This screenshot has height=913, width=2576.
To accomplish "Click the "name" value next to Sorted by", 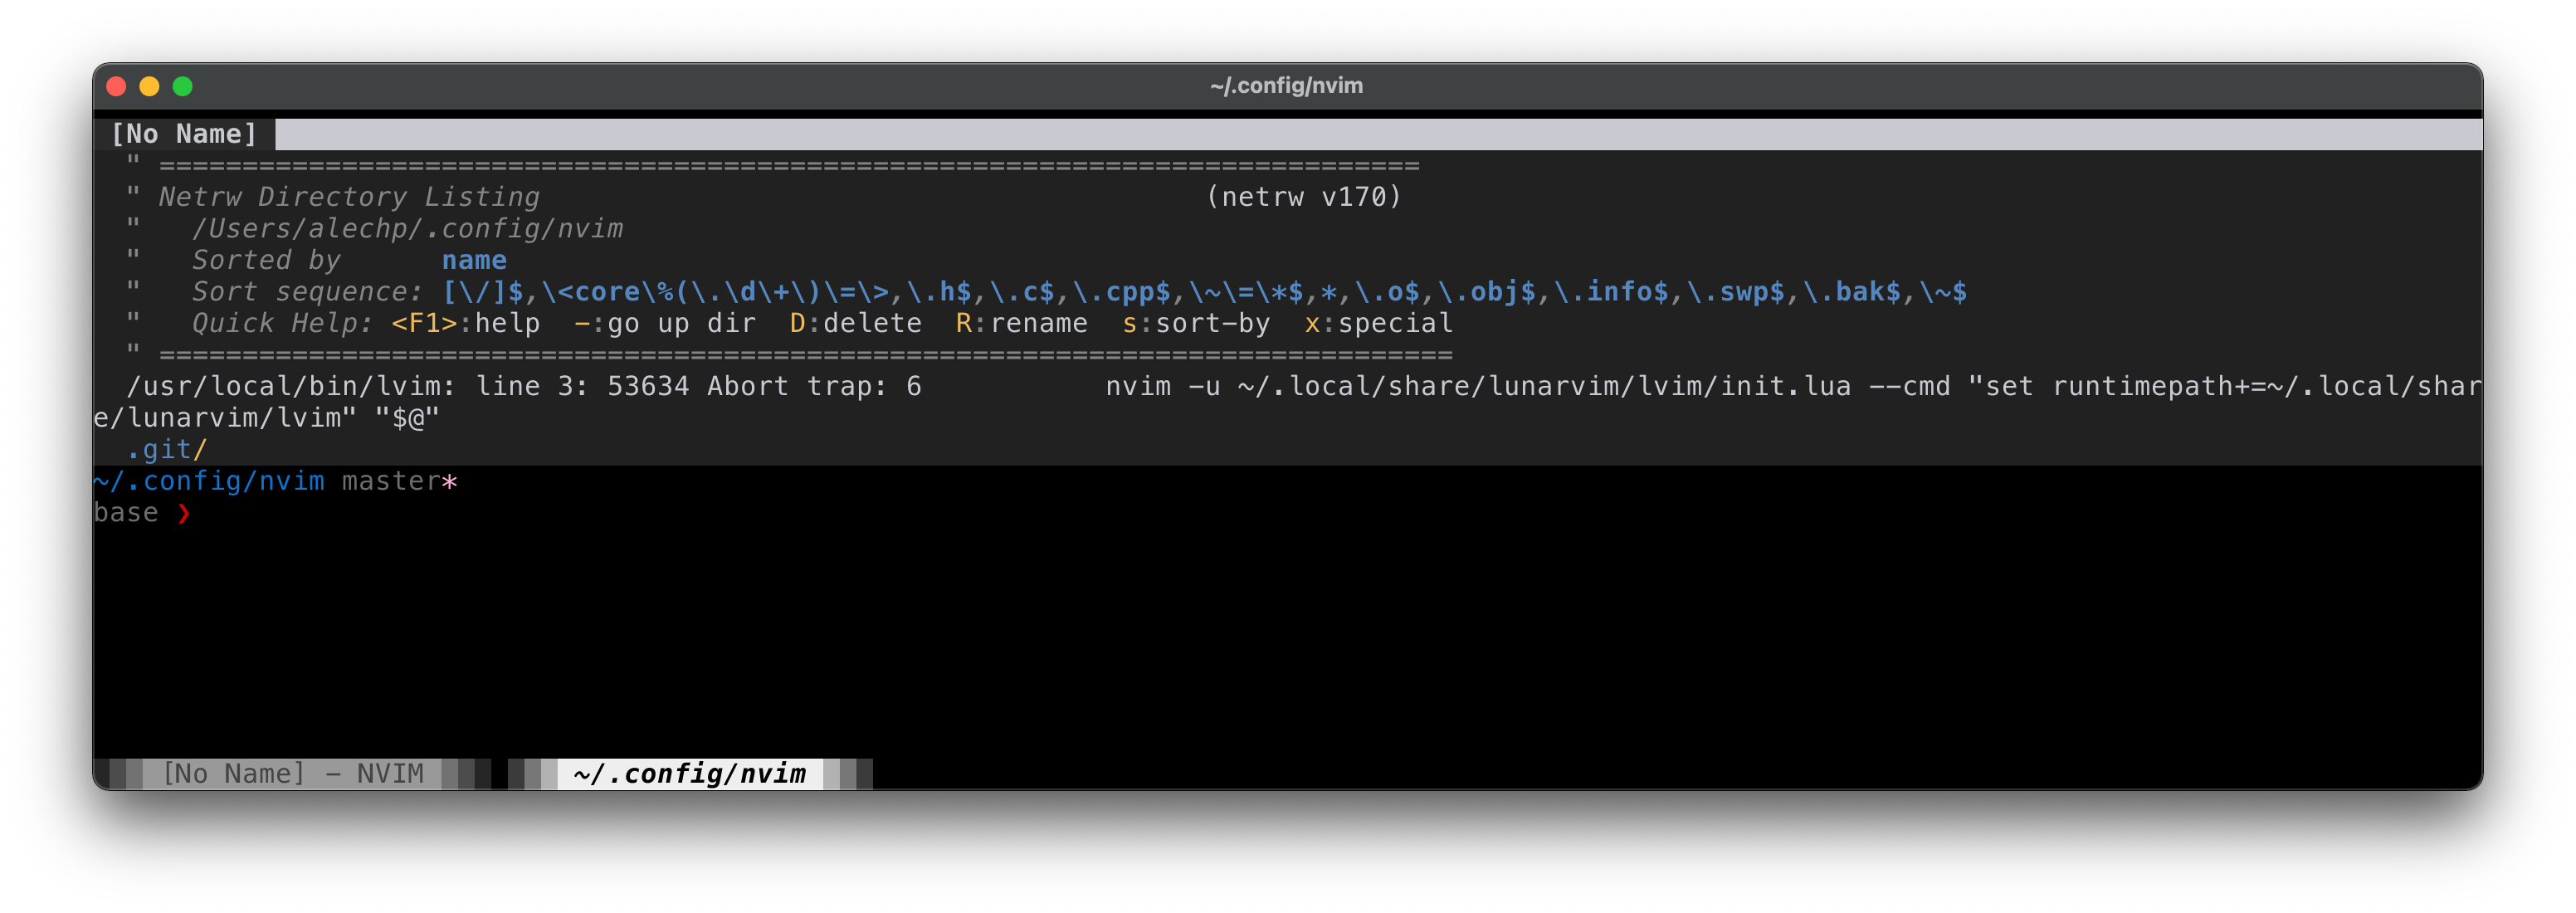I will [x=475, y=260].
